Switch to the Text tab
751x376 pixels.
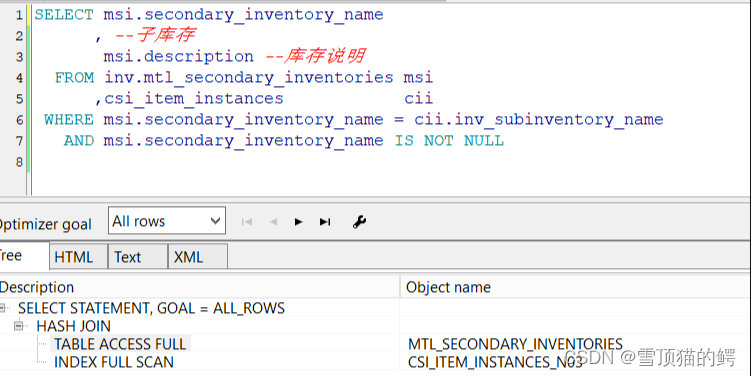pyautogui.click(x=138, y=257)
